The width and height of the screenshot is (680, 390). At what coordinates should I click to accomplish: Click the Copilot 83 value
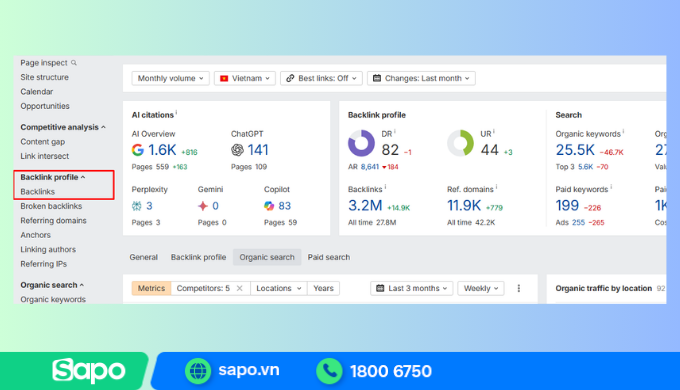pyautogui.click(x=284, y=206)
